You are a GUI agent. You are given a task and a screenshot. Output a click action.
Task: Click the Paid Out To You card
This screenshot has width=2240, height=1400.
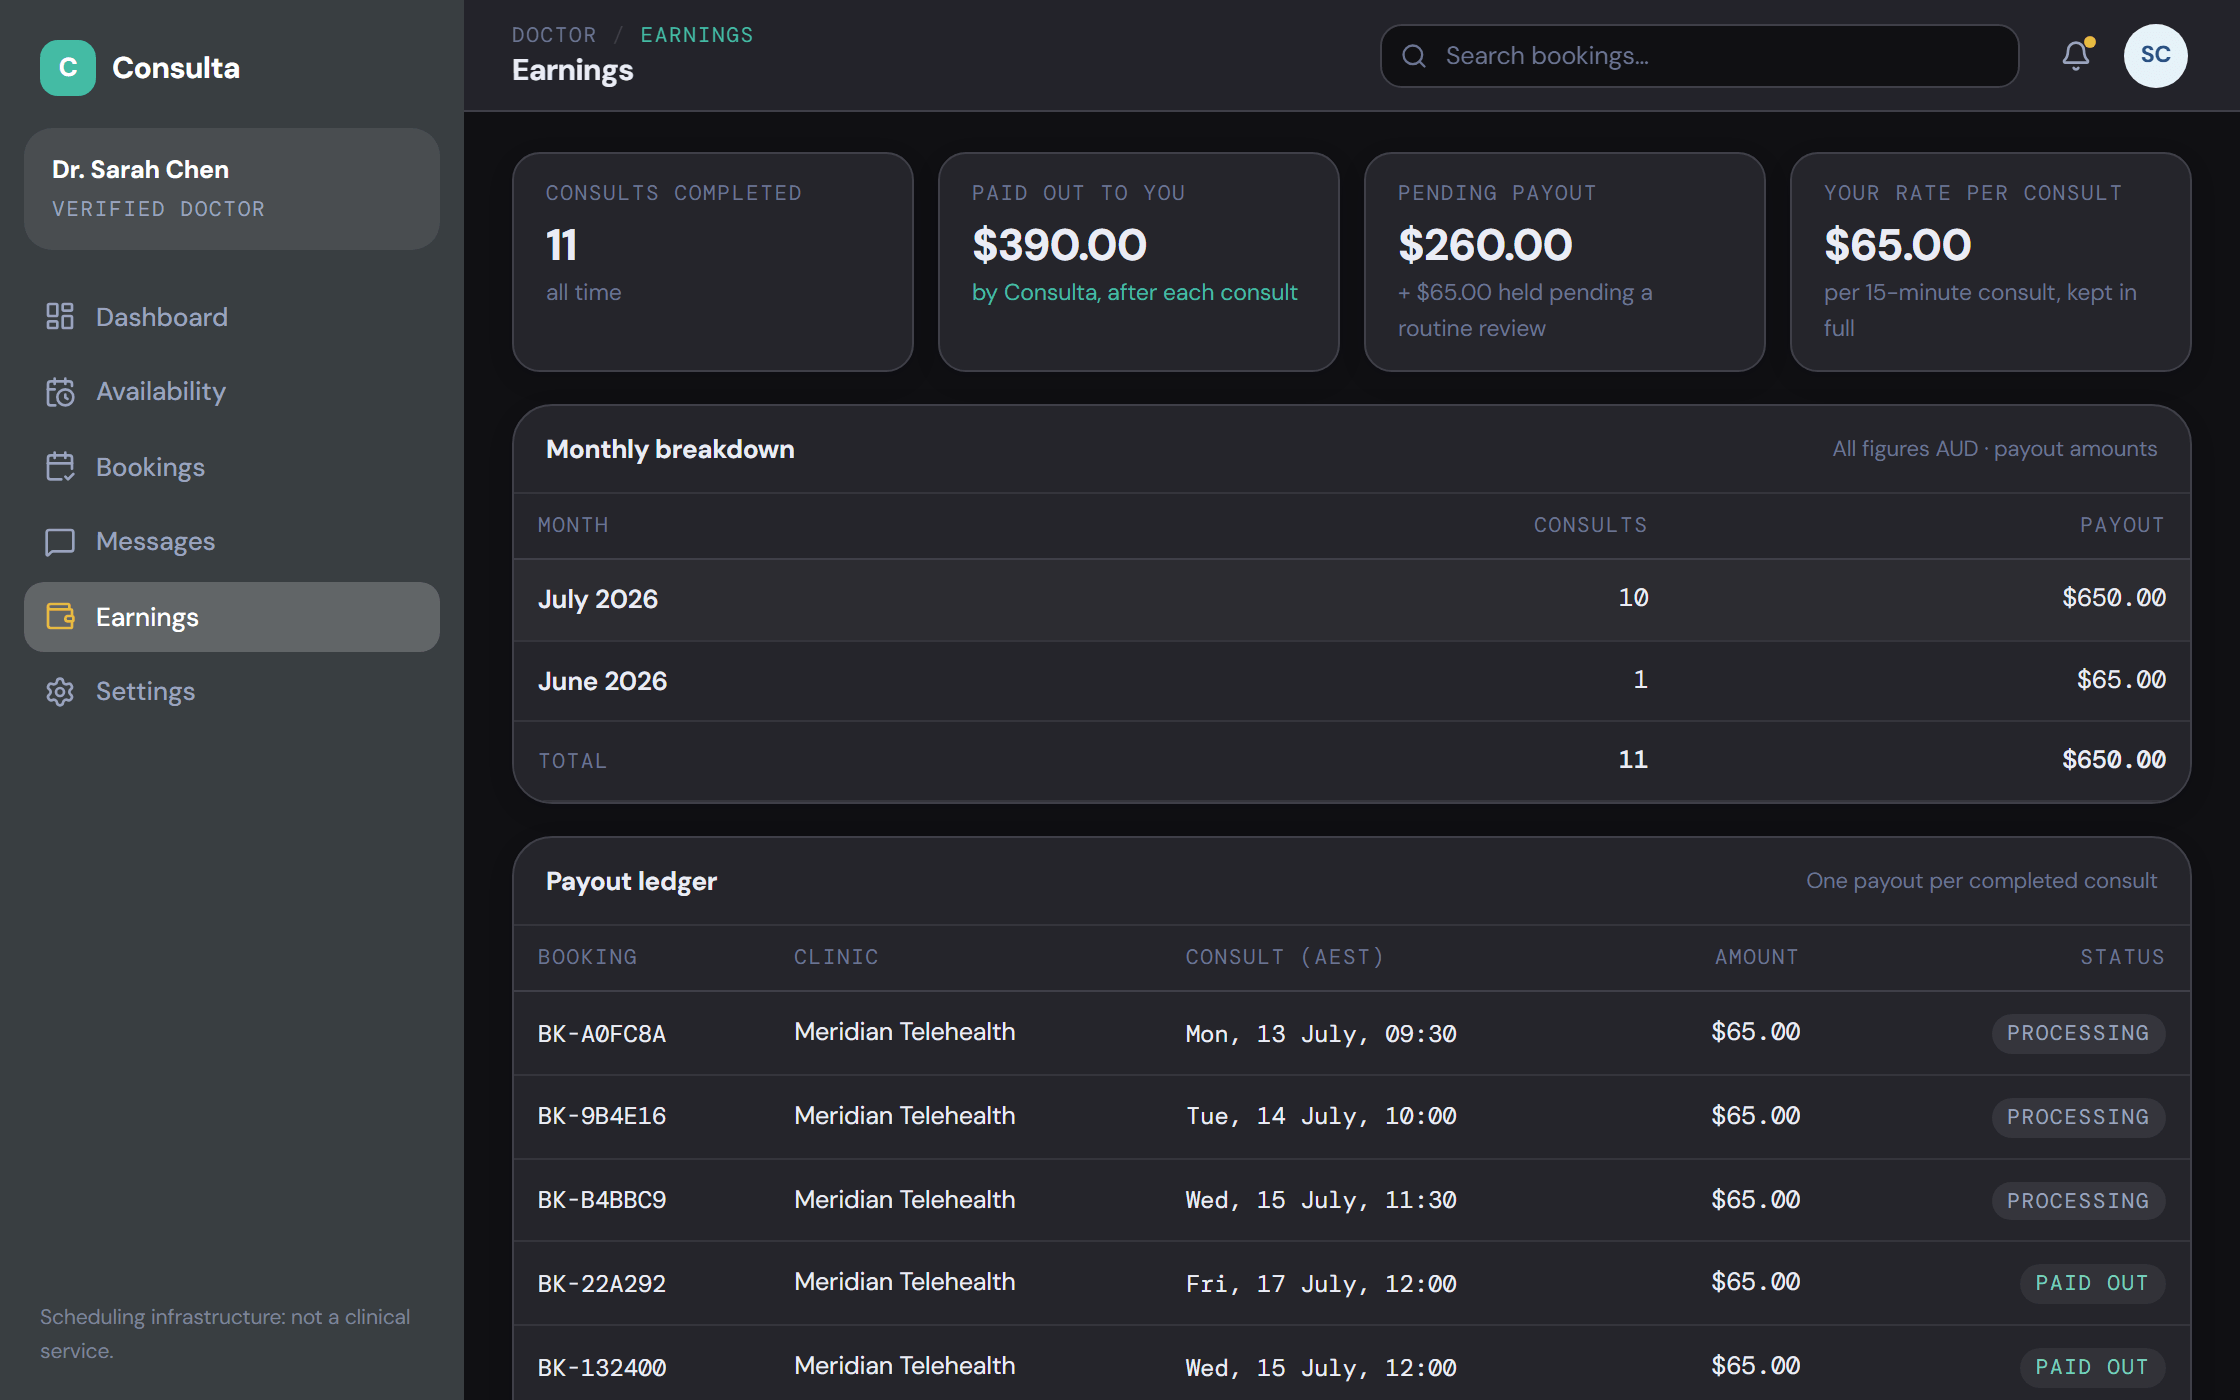tap(1139, 262)
